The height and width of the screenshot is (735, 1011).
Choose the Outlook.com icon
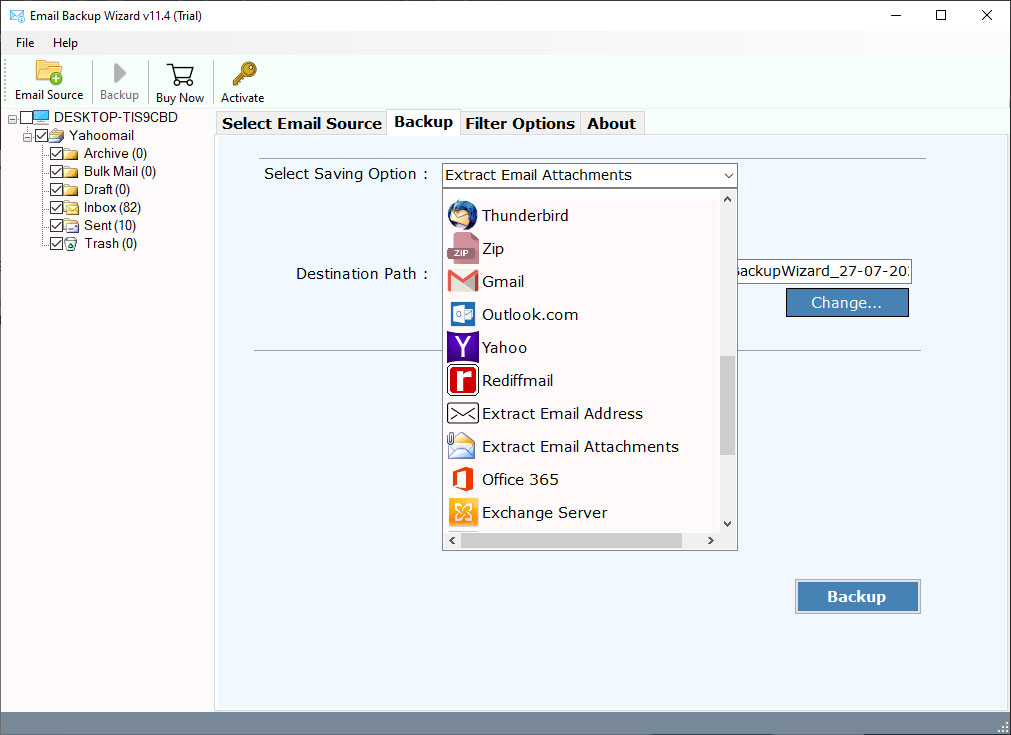click(462, 315)
